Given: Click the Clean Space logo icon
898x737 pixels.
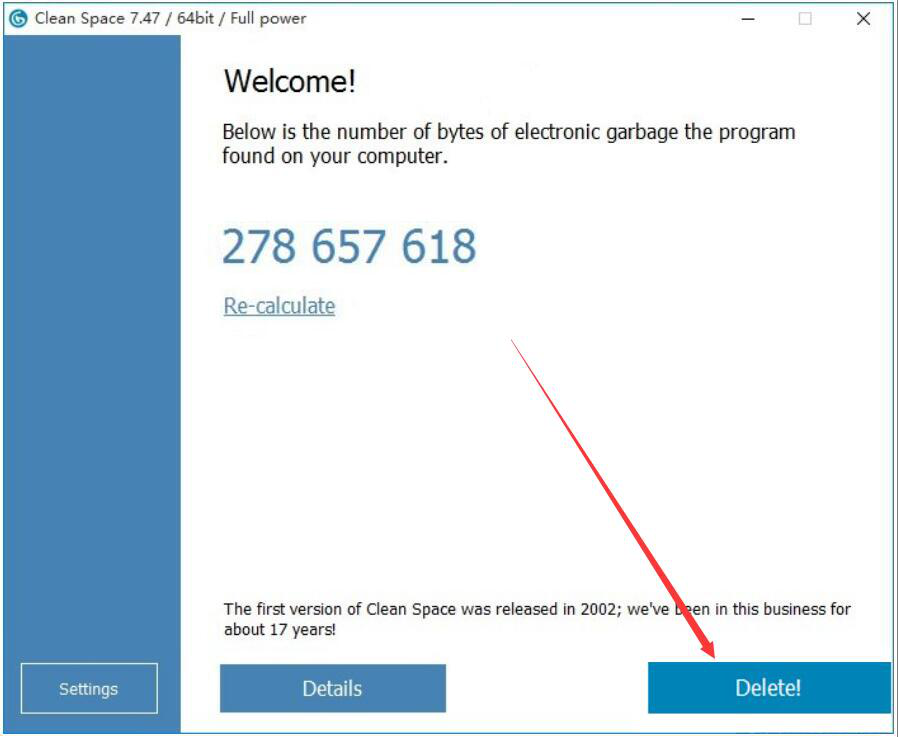Looking at the screenshot, I should 18,18.
